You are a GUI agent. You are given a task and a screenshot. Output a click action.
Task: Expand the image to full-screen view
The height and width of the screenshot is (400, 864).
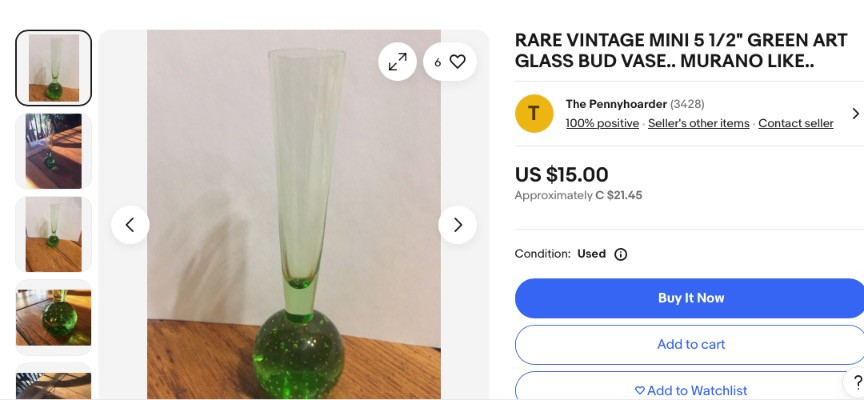point(397,62)
